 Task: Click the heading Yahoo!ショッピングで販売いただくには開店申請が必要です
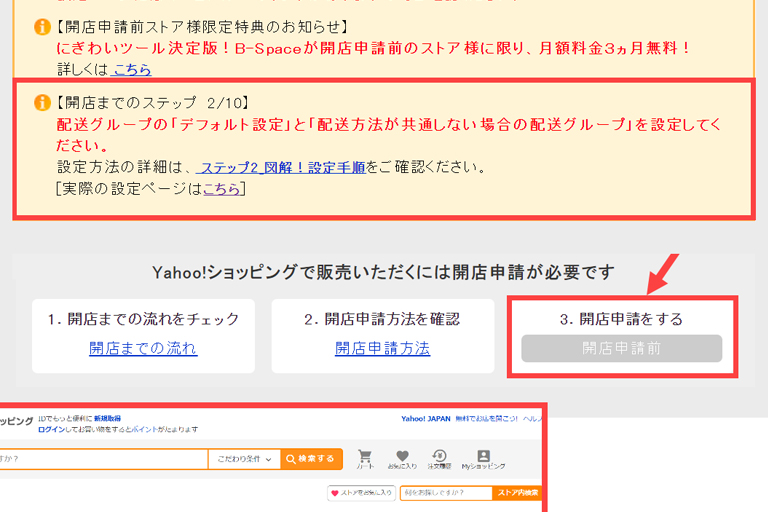383,272
